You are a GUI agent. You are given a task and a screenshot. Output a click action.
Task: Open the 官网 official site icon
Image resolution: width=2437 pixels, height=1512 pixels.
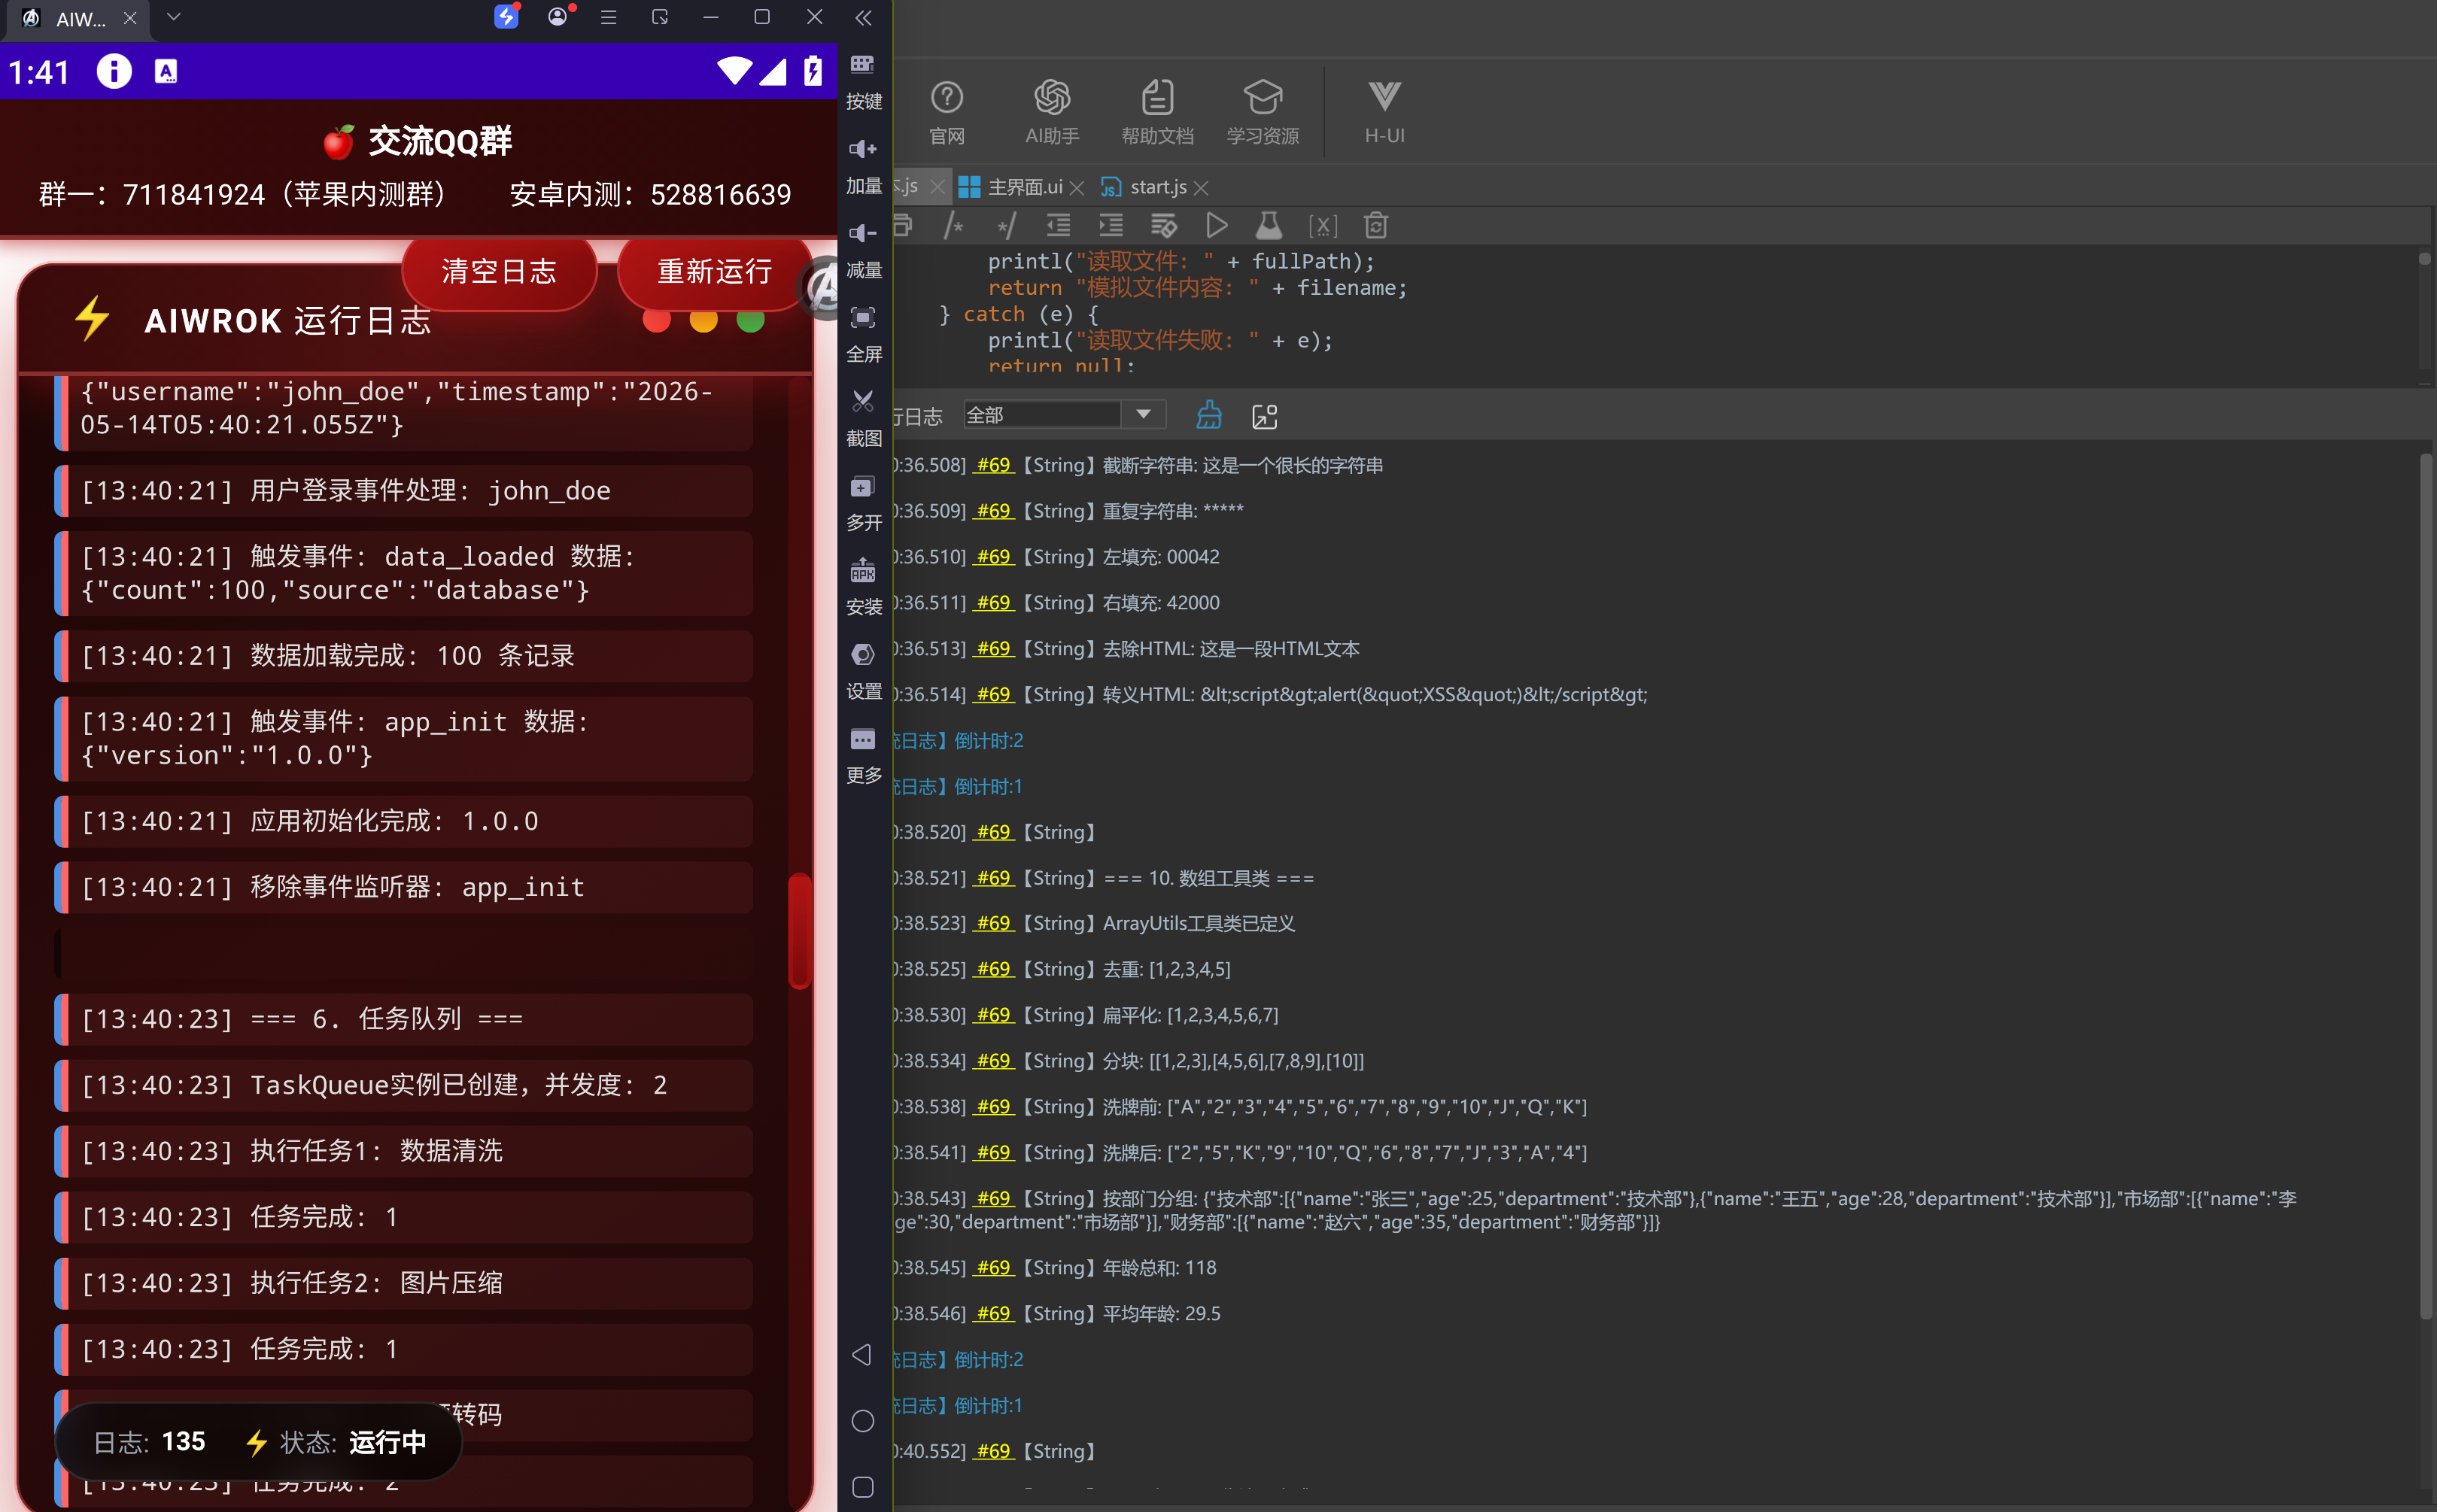coord(946,112)
